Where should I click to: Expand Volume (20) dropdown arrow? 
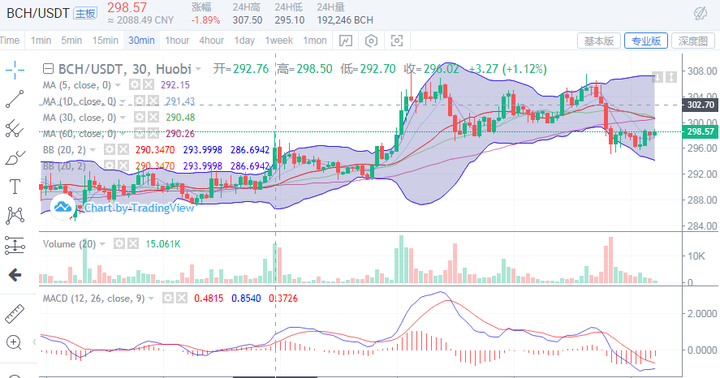coord(102,244)
